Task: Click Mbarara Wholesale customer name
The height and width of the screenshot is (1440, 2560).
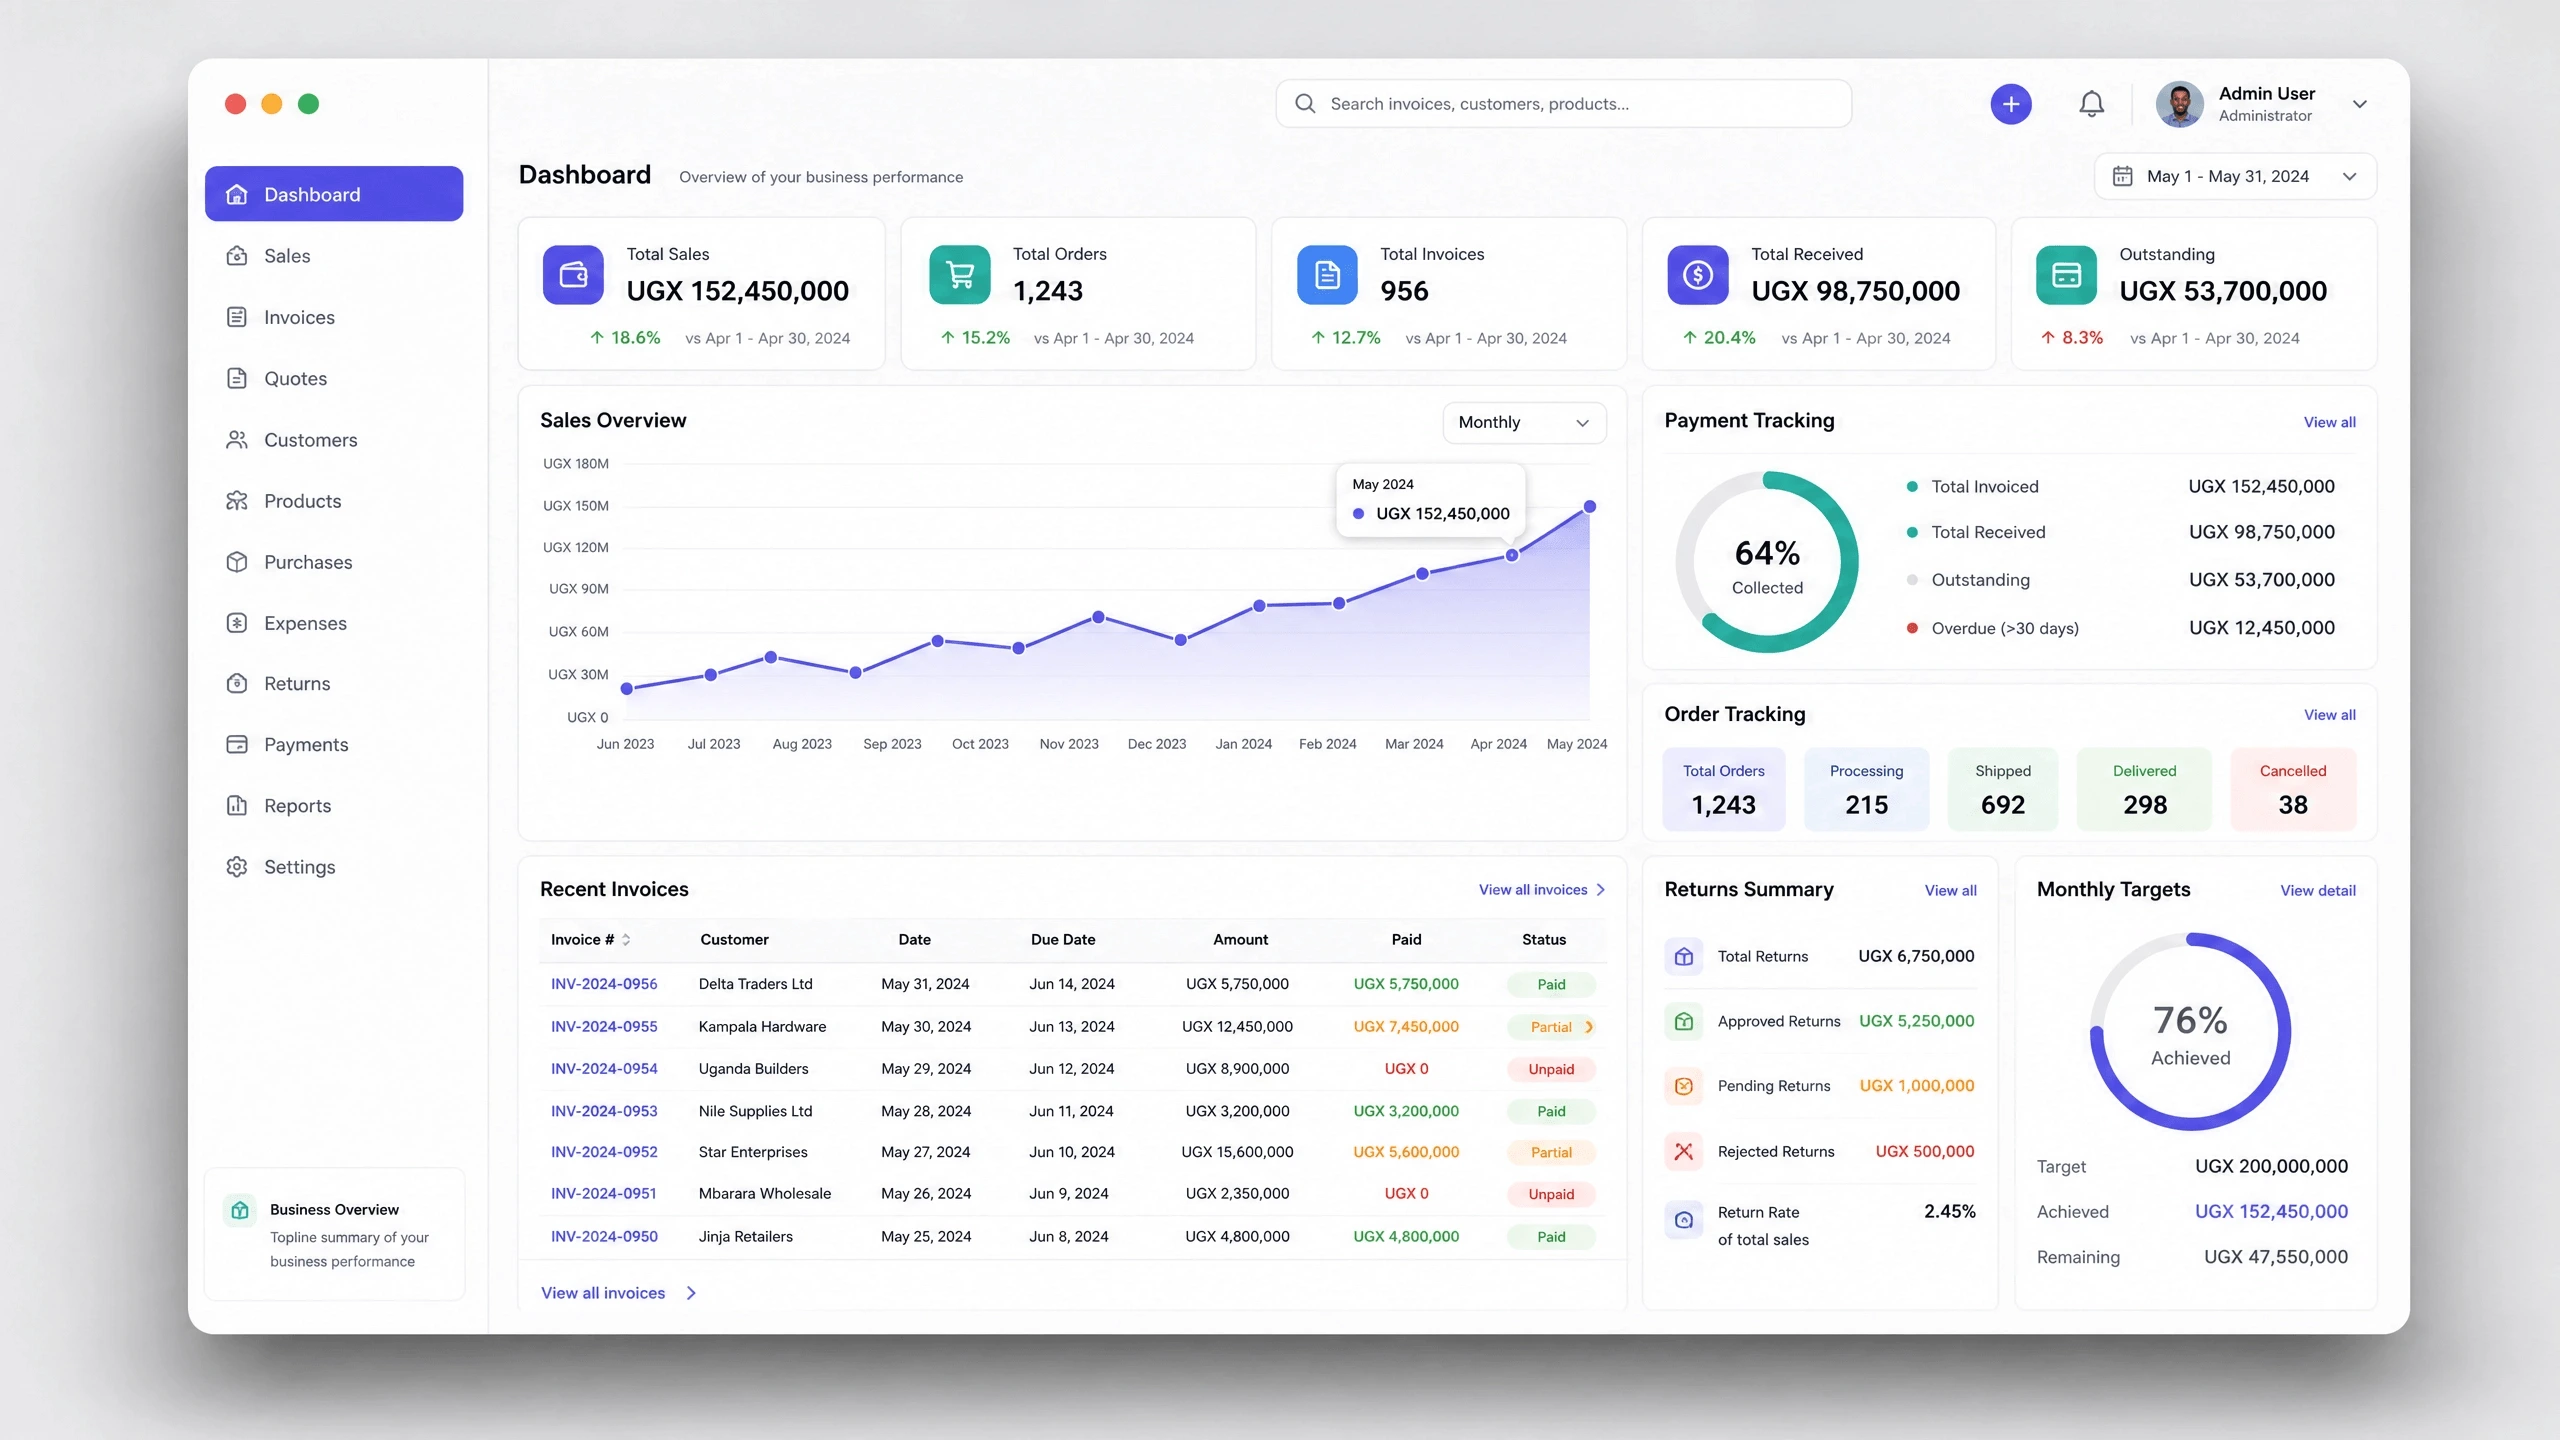Action: click(765, 1194)
